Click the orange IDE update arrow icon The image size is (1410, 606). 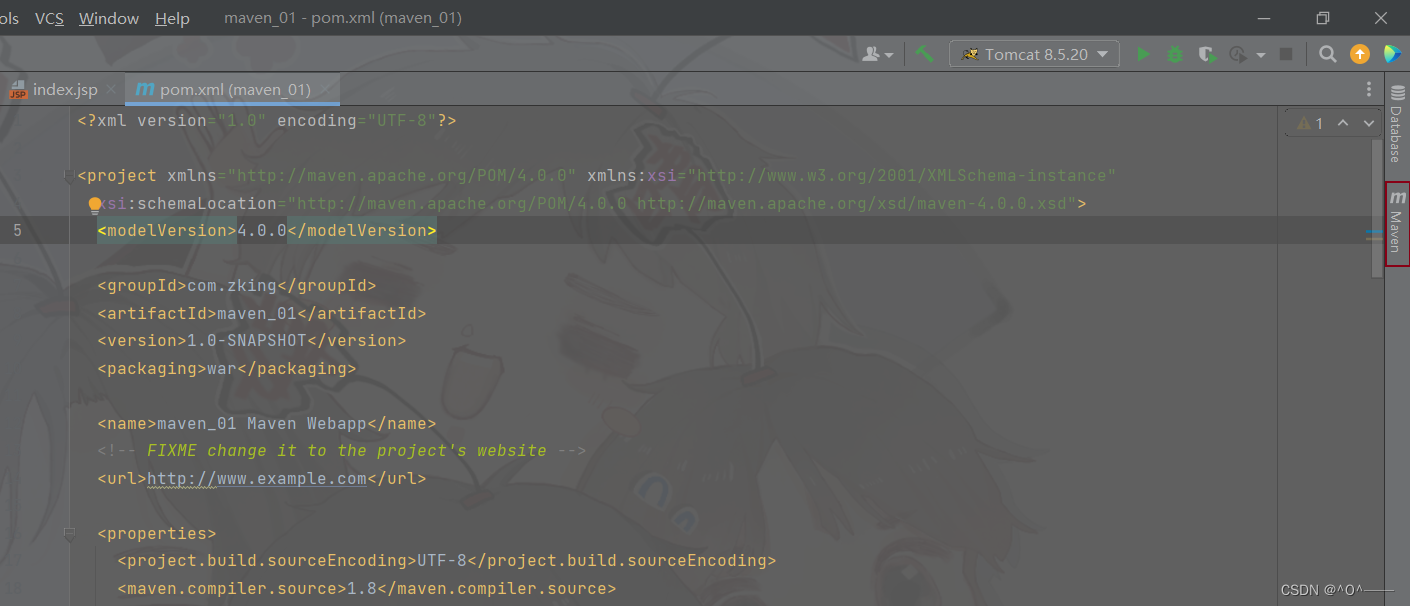[1360, 54]
